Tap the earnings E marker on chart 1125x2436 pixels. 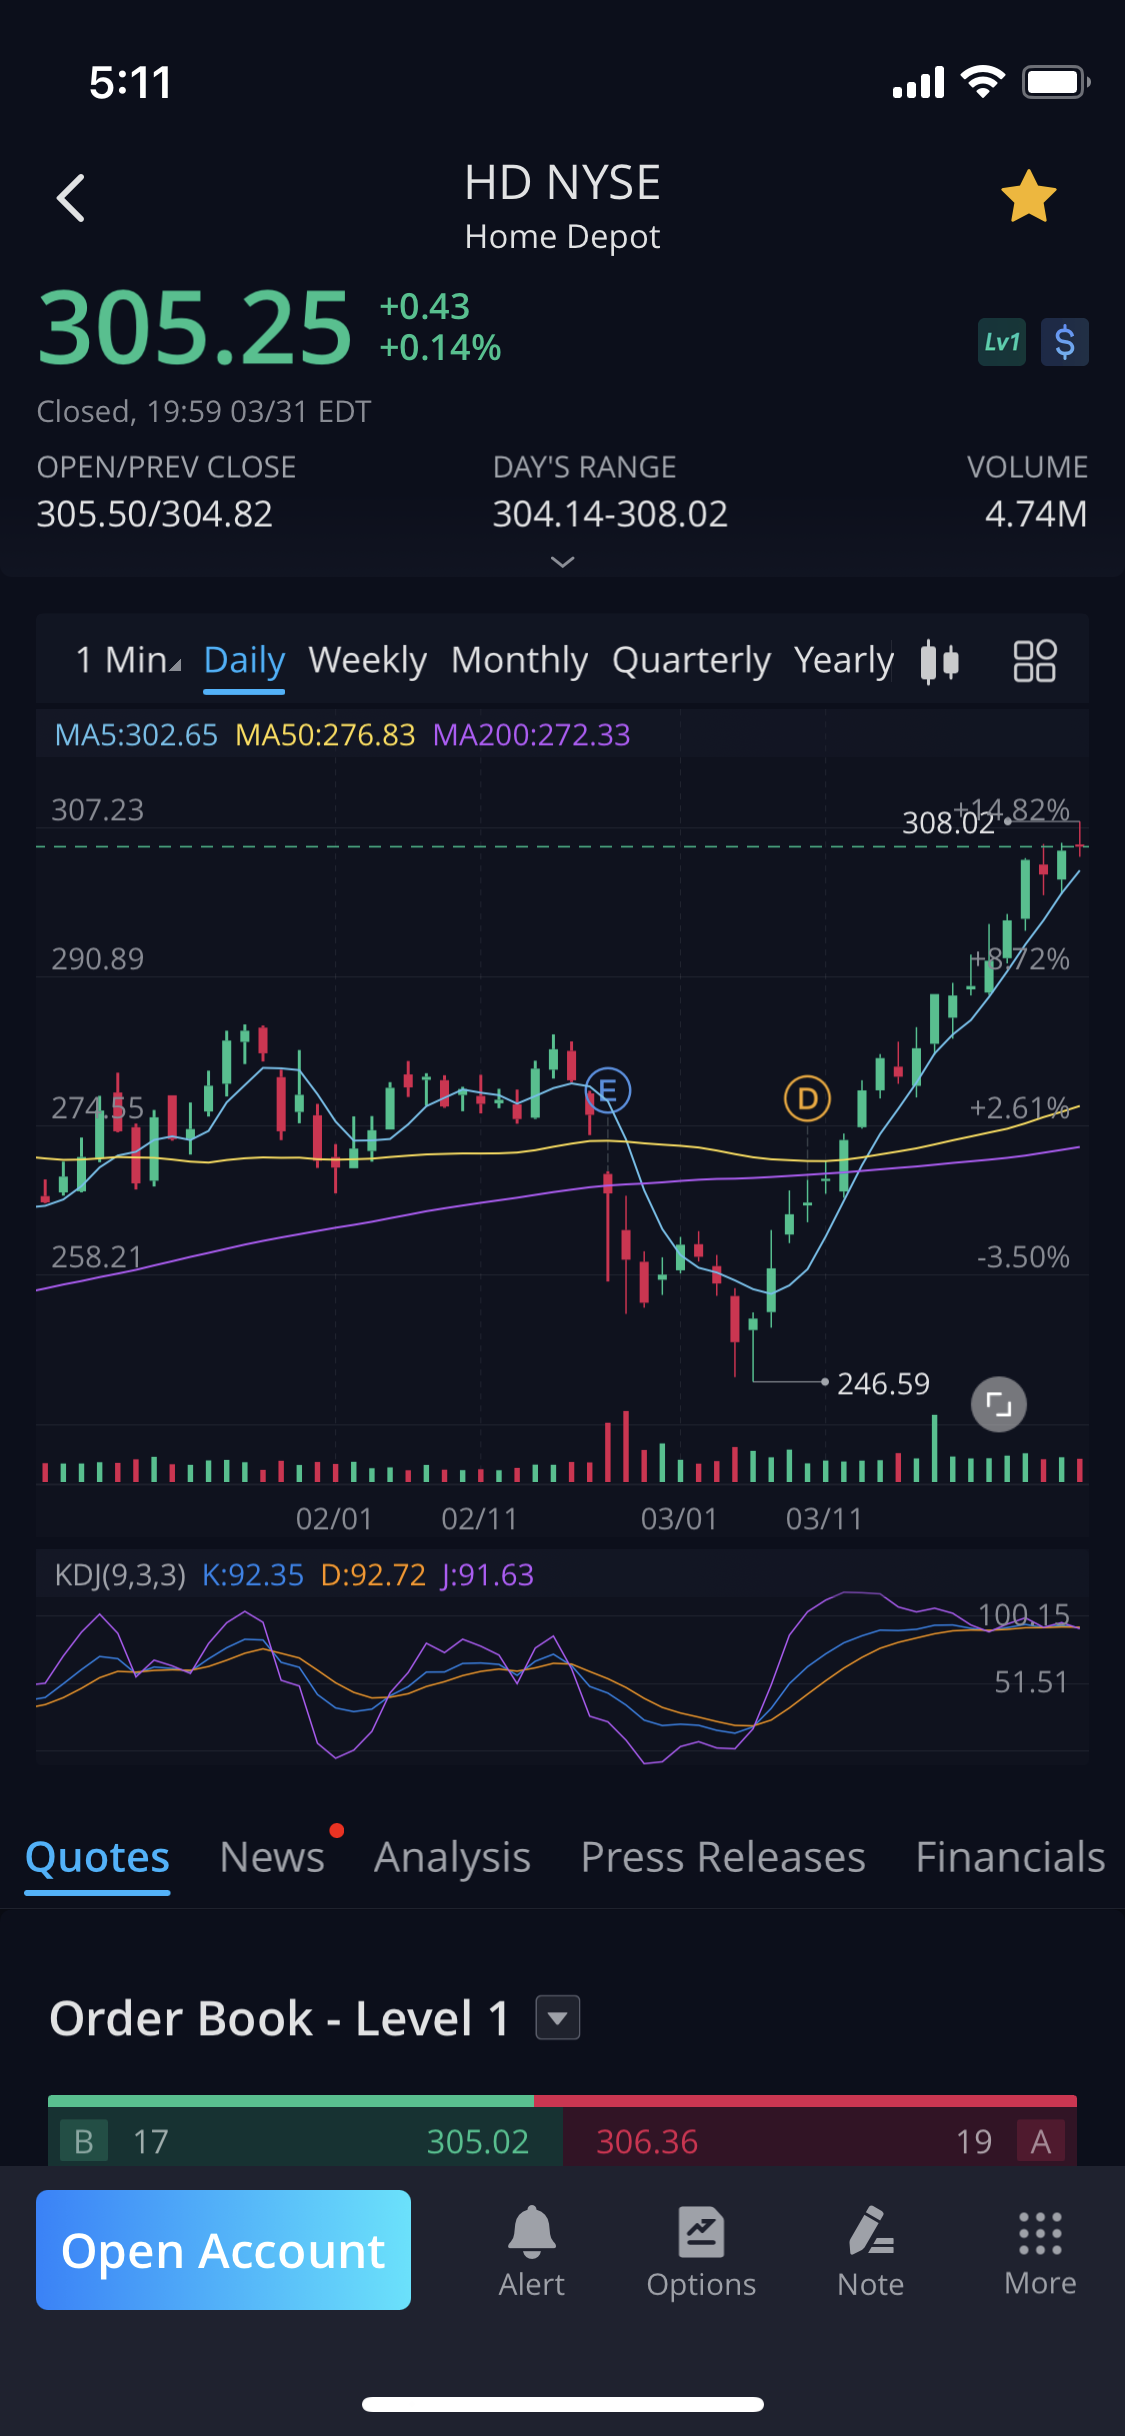point(608,1090)
